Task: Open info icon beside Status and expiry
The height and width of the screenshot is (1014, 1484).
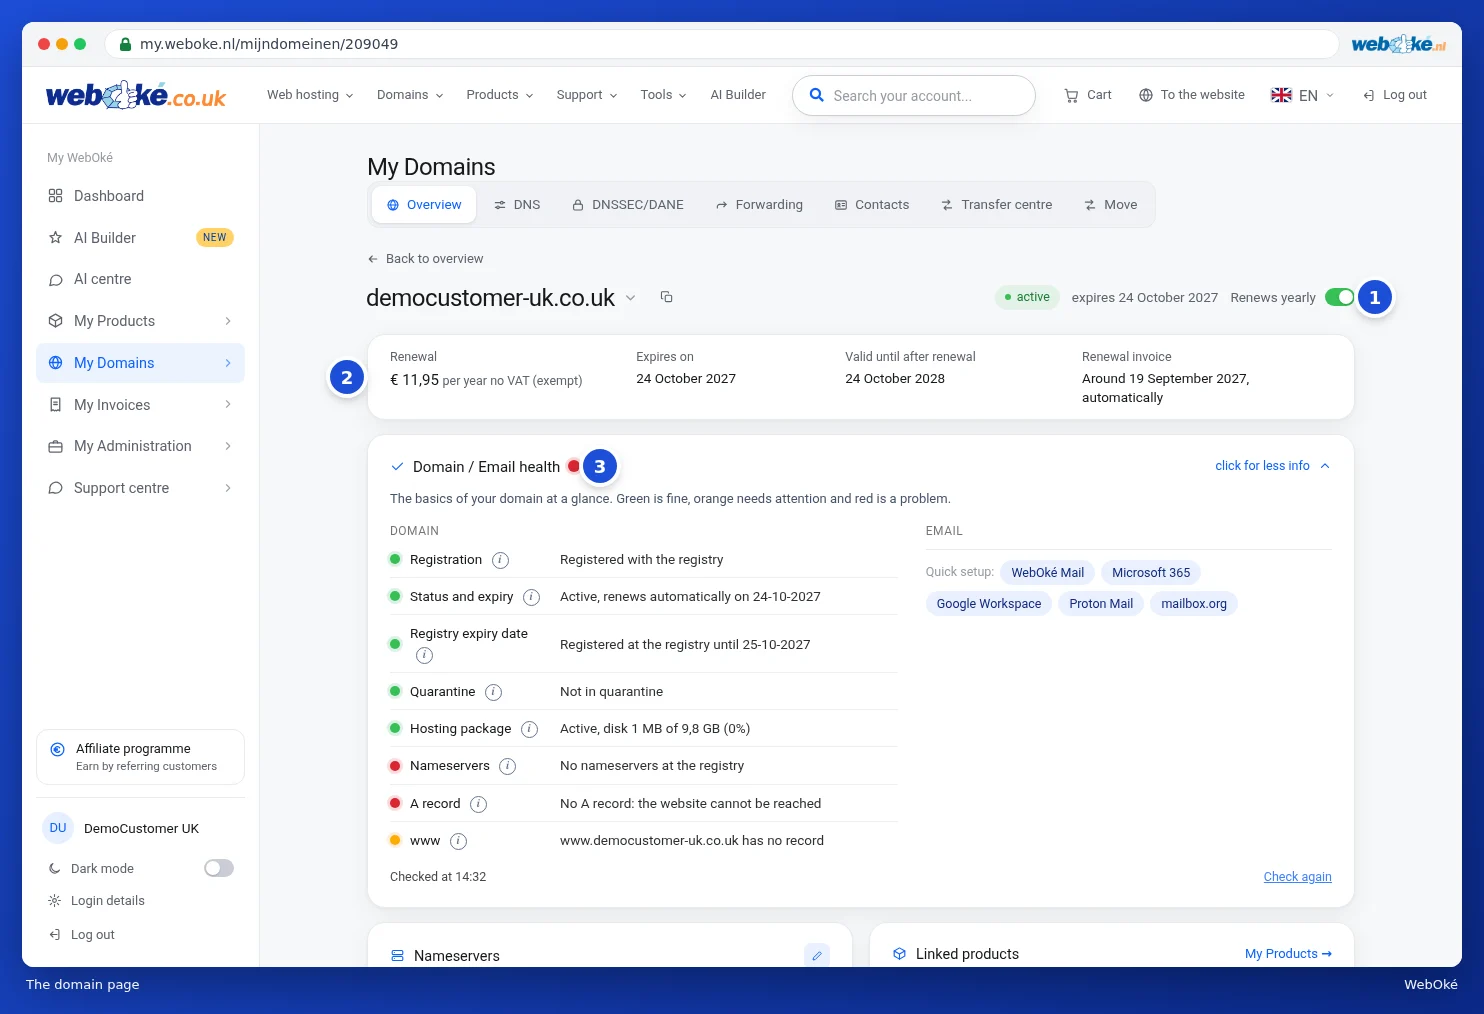Action: point(532,597)
